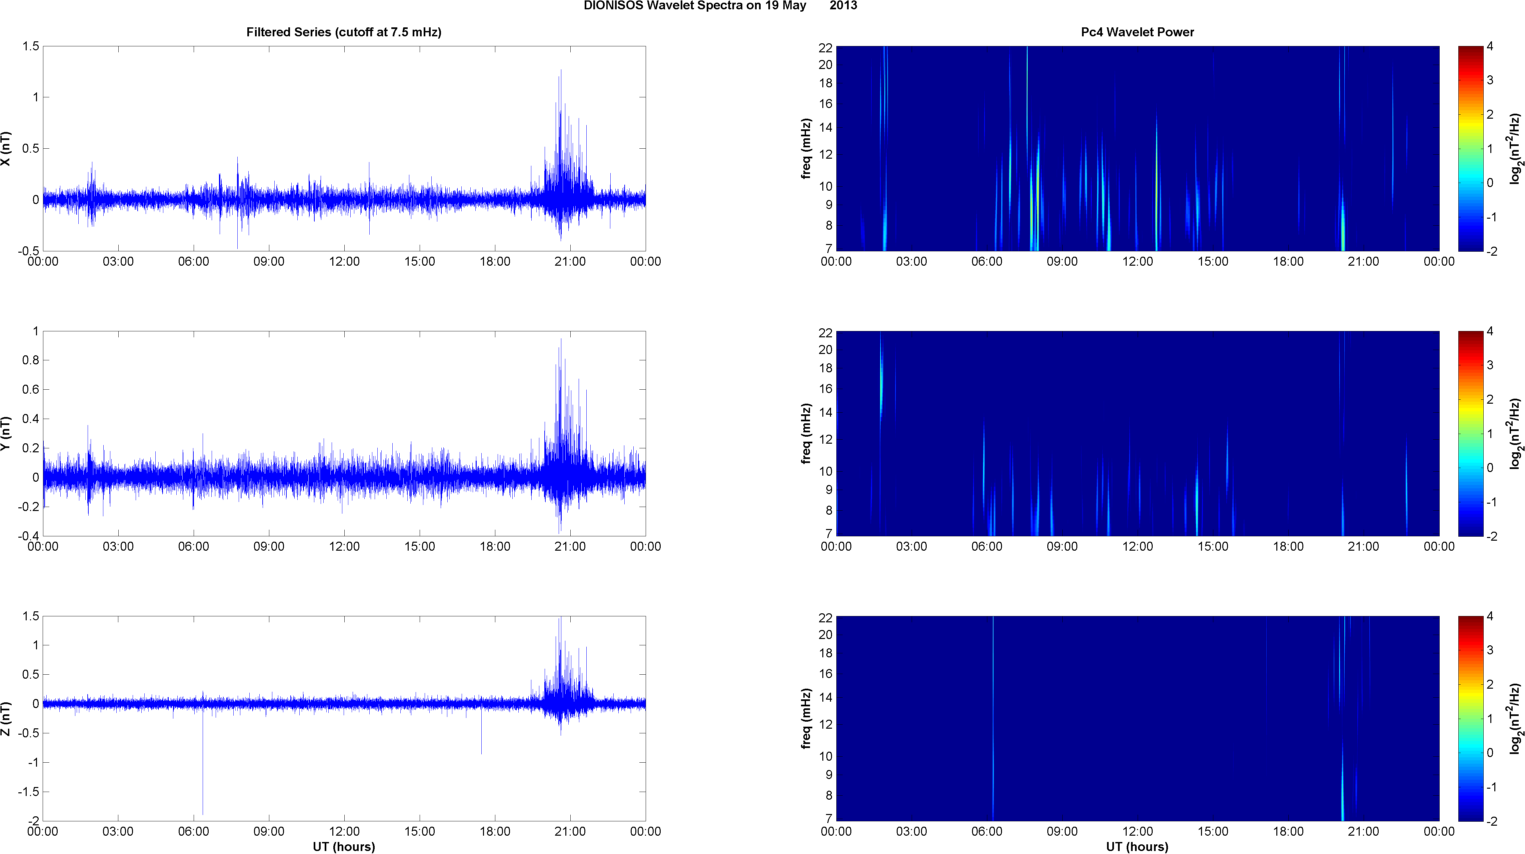Click the bright streak near 02:00 in X spectrum
Viewport: 1525px width, 854px height.
884,148
